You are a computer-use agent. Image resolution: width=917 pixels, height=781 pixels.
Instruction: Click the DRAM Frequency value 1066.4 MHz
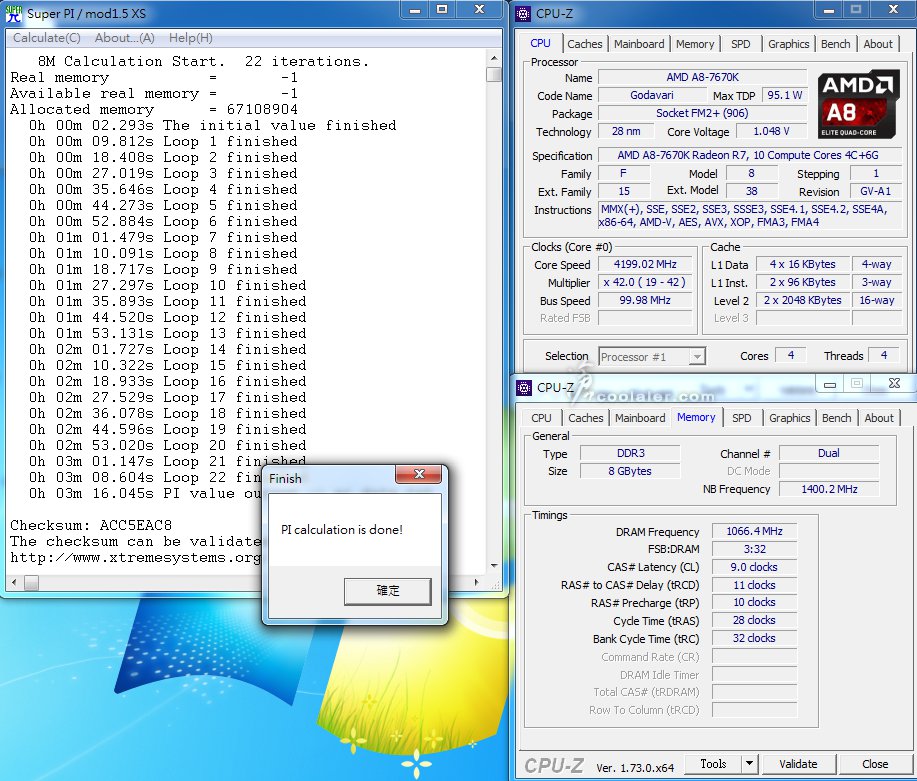754,531
